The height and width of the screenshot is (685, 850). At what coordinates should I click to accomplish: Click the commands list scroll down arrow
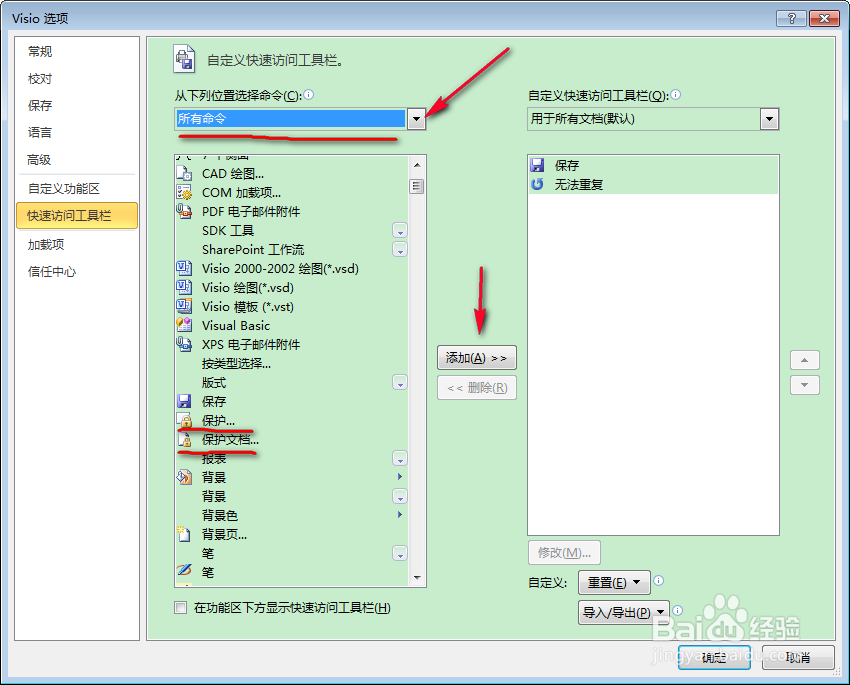(x=417, y=578)
